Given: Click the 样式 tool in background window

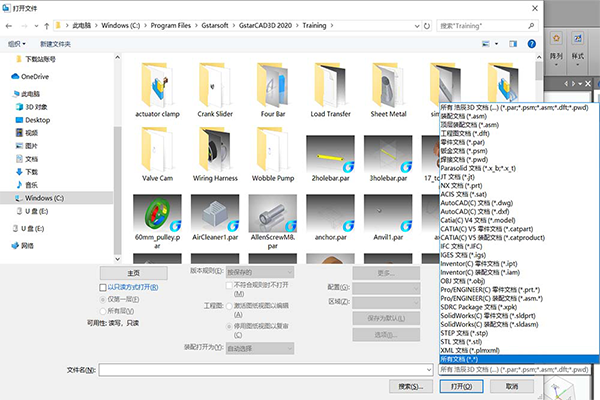Looking at the screenshot, I should [578, 49].
